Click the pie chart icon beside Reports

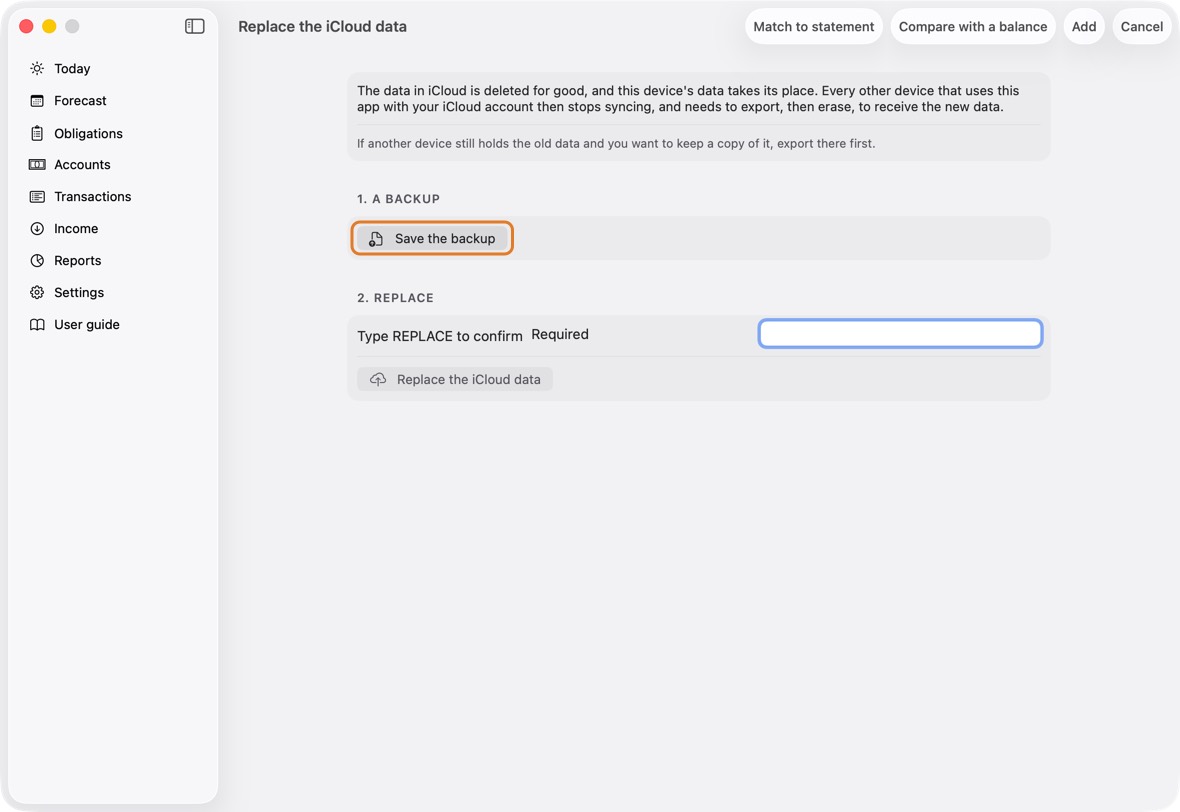click(37, 260)
